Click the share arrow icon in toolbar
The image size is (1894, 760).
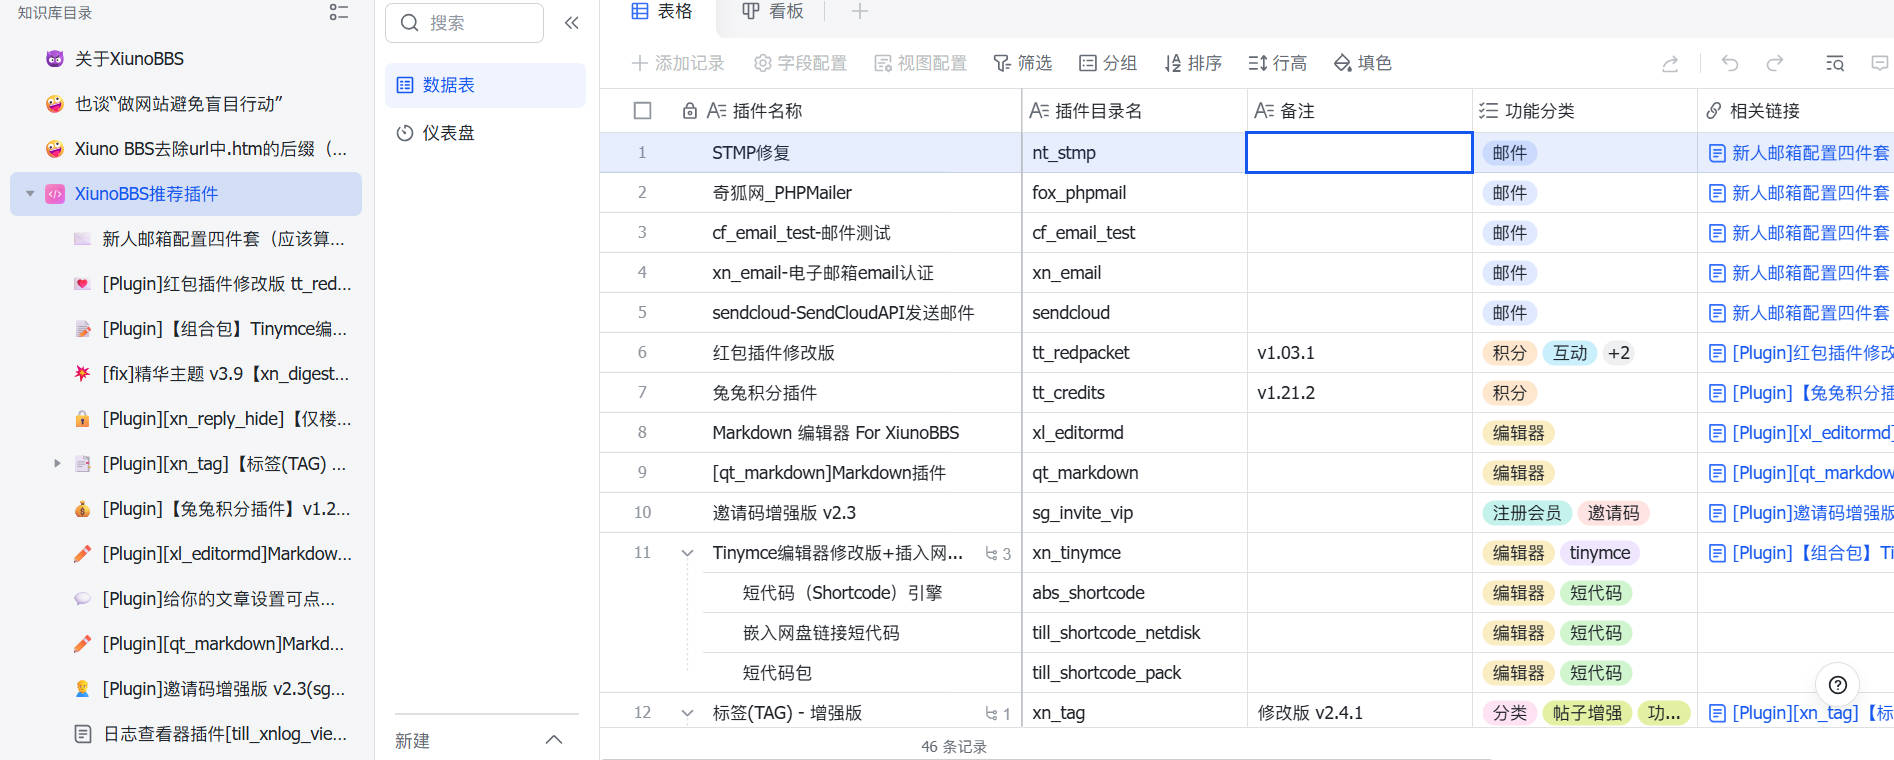click(x=1669, y=64)
